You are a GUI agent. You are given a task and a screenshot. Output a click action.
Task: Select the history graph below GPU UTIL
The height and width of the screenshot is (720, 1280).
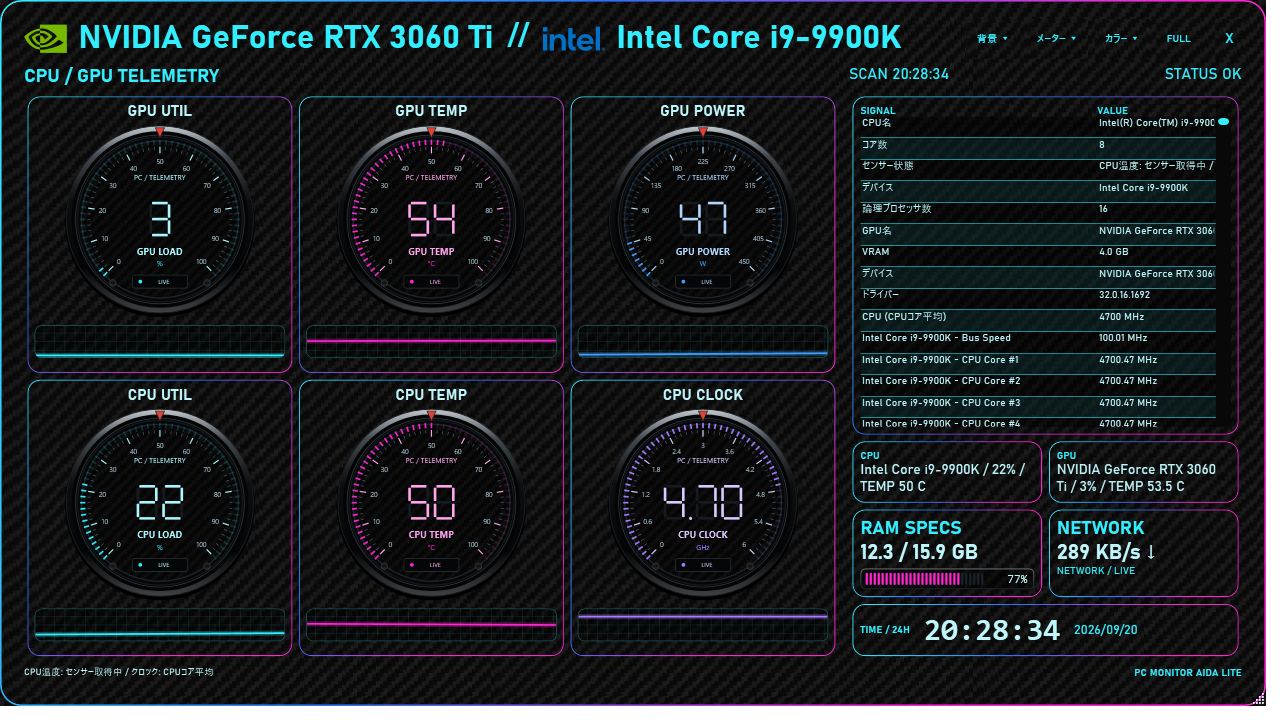coord(160,341)
